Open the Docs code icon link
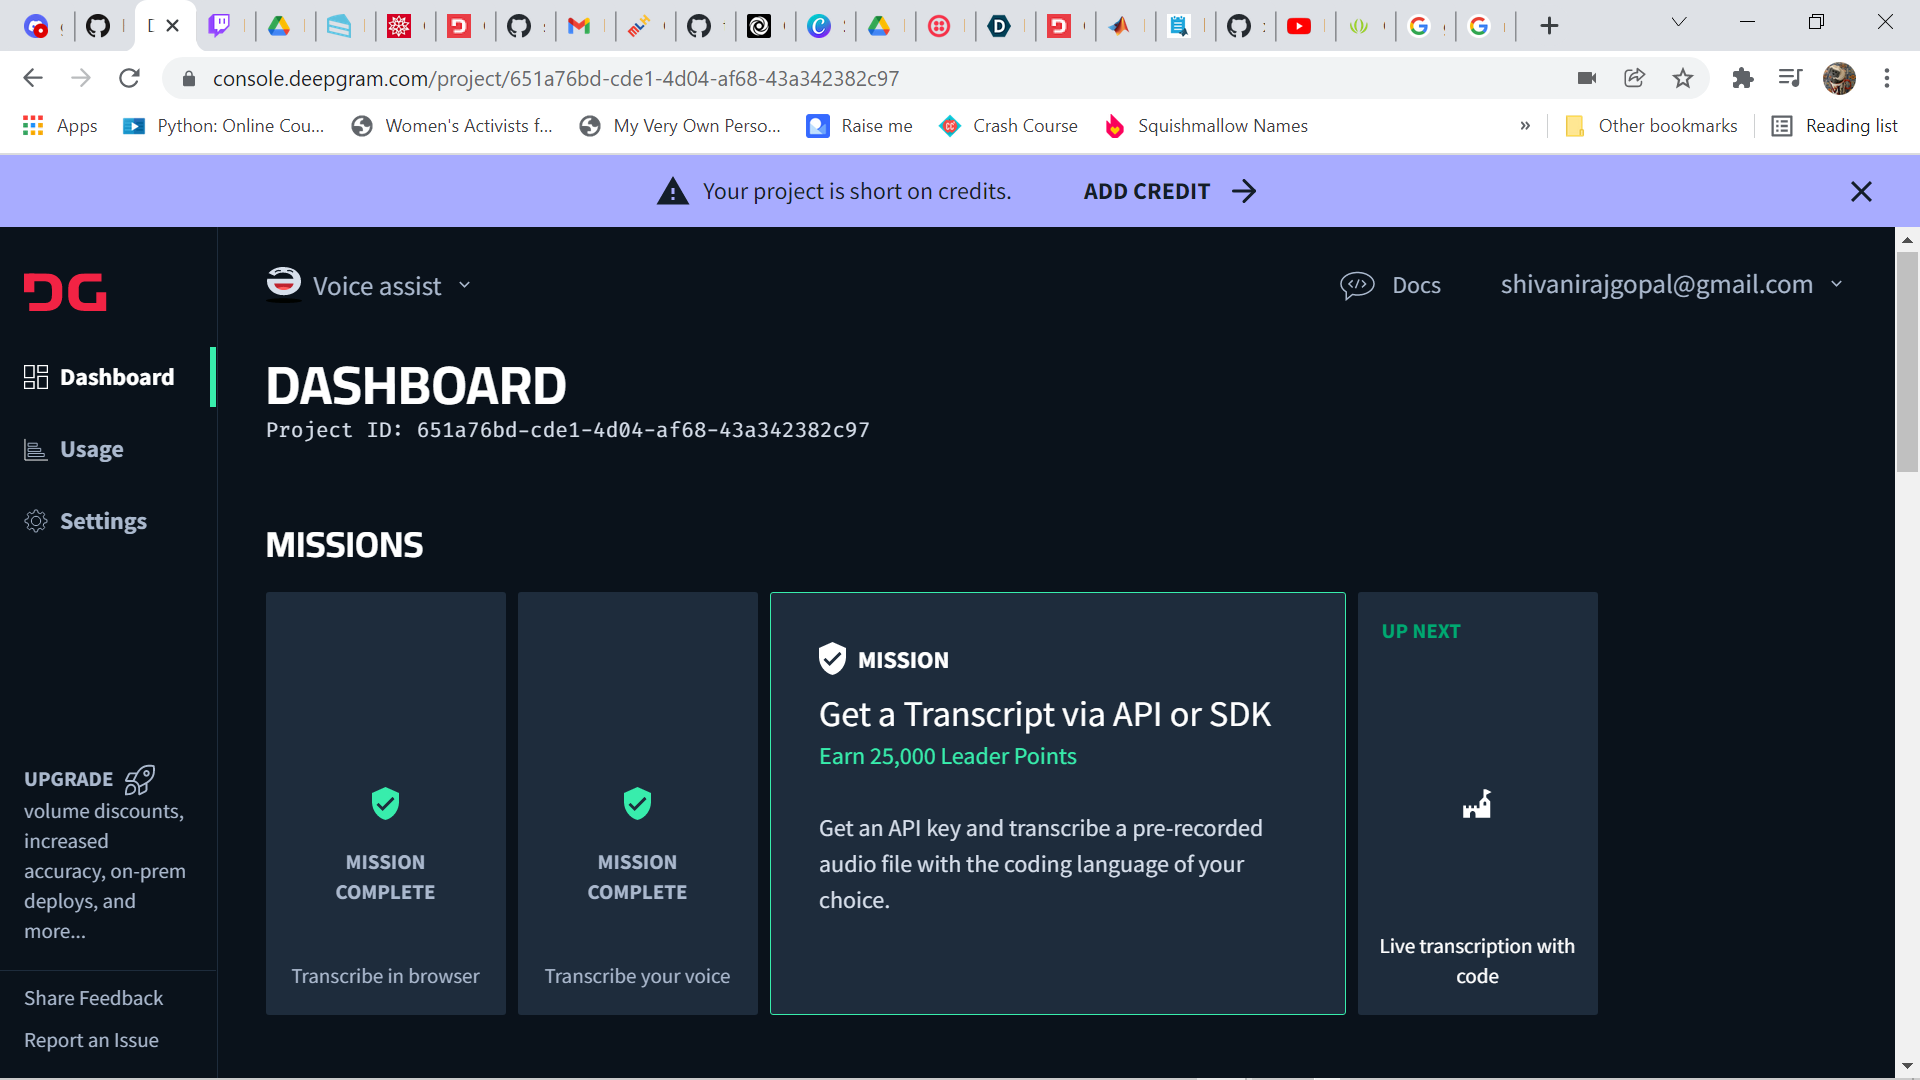1920x1080 pixels. coord(1357,286)
